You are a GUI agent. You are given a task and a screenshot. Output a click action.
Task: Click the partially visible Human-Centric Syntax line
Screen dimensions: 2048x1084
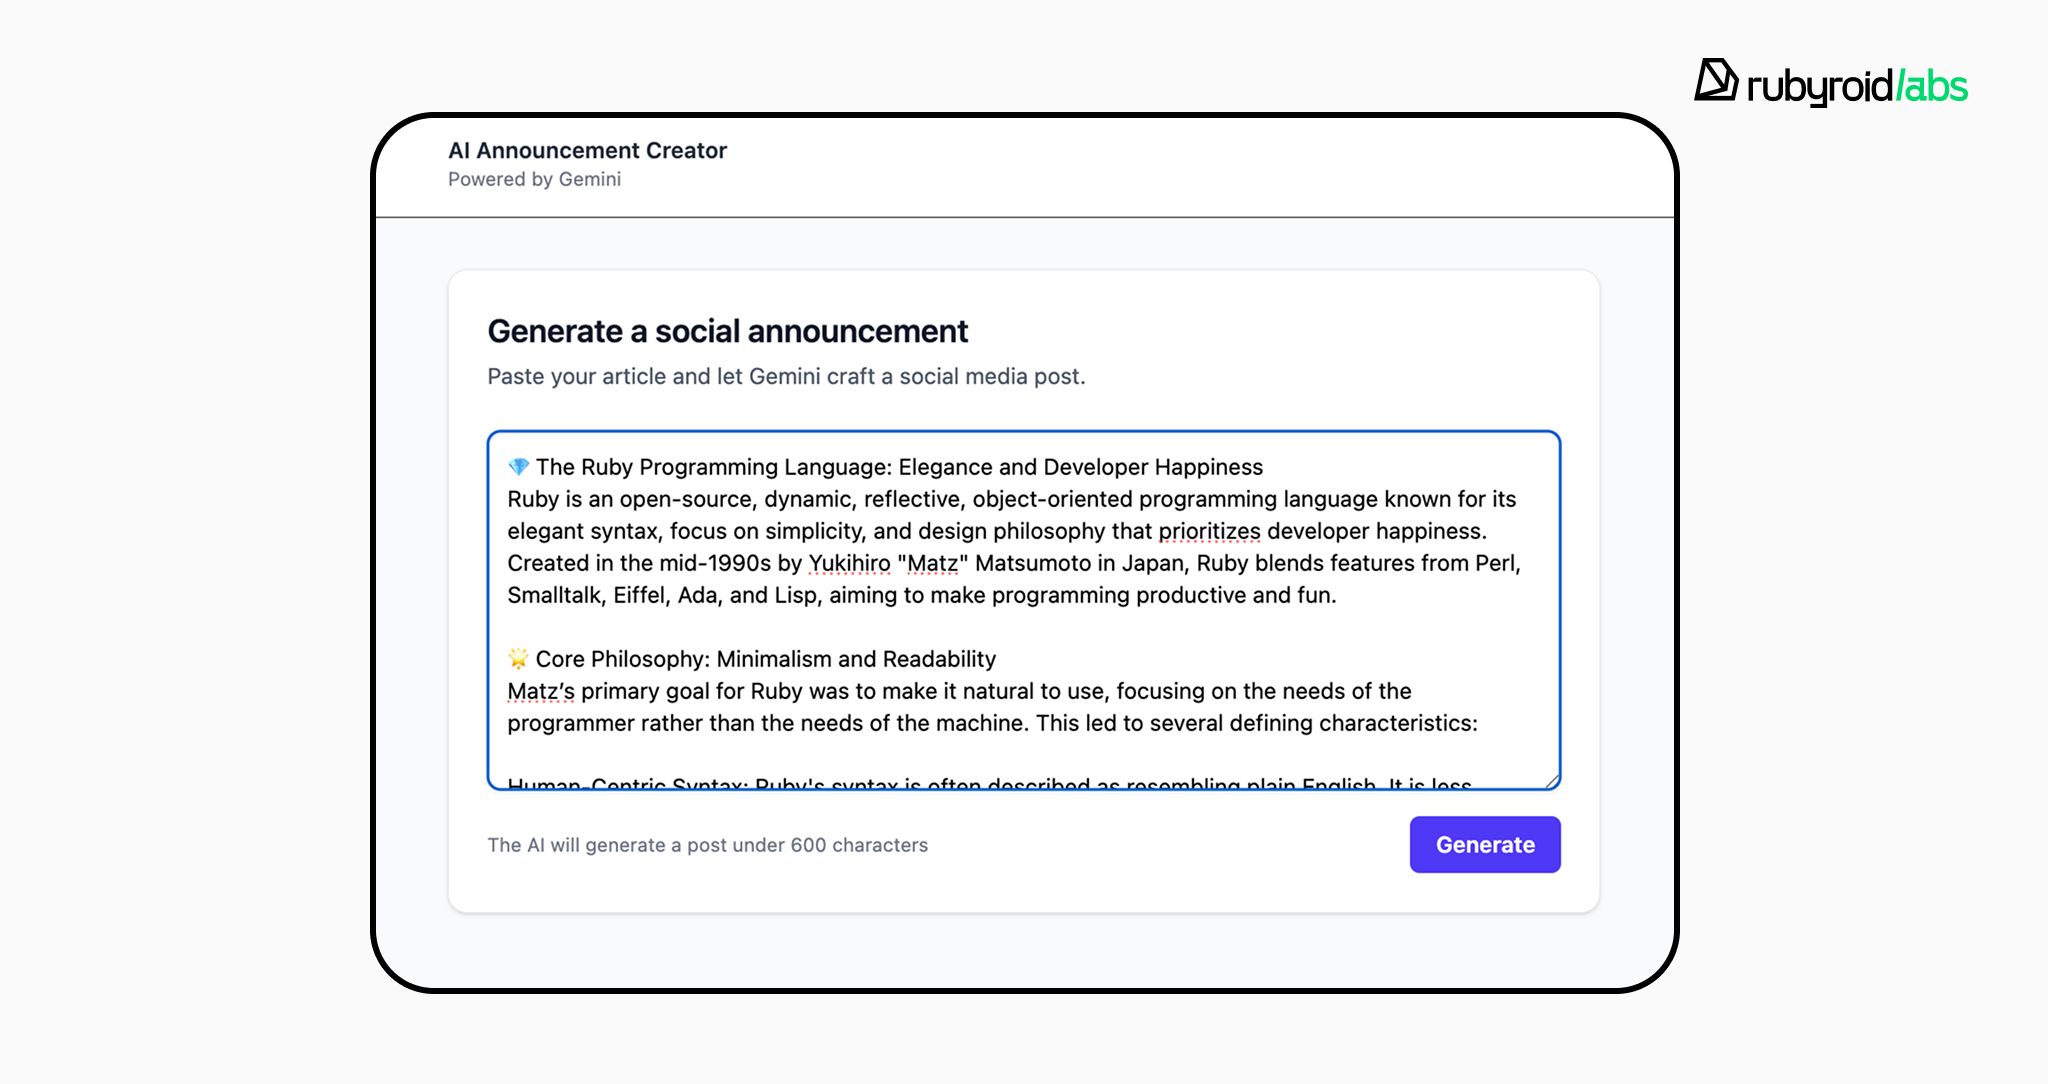tap(988, 783)
